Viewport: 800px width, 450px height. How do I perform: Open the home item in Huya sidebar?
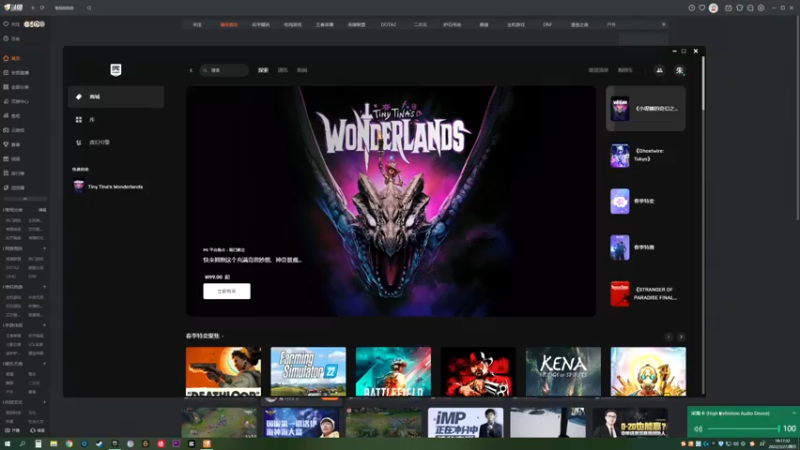pyautogui.click(x=12, y=58)
